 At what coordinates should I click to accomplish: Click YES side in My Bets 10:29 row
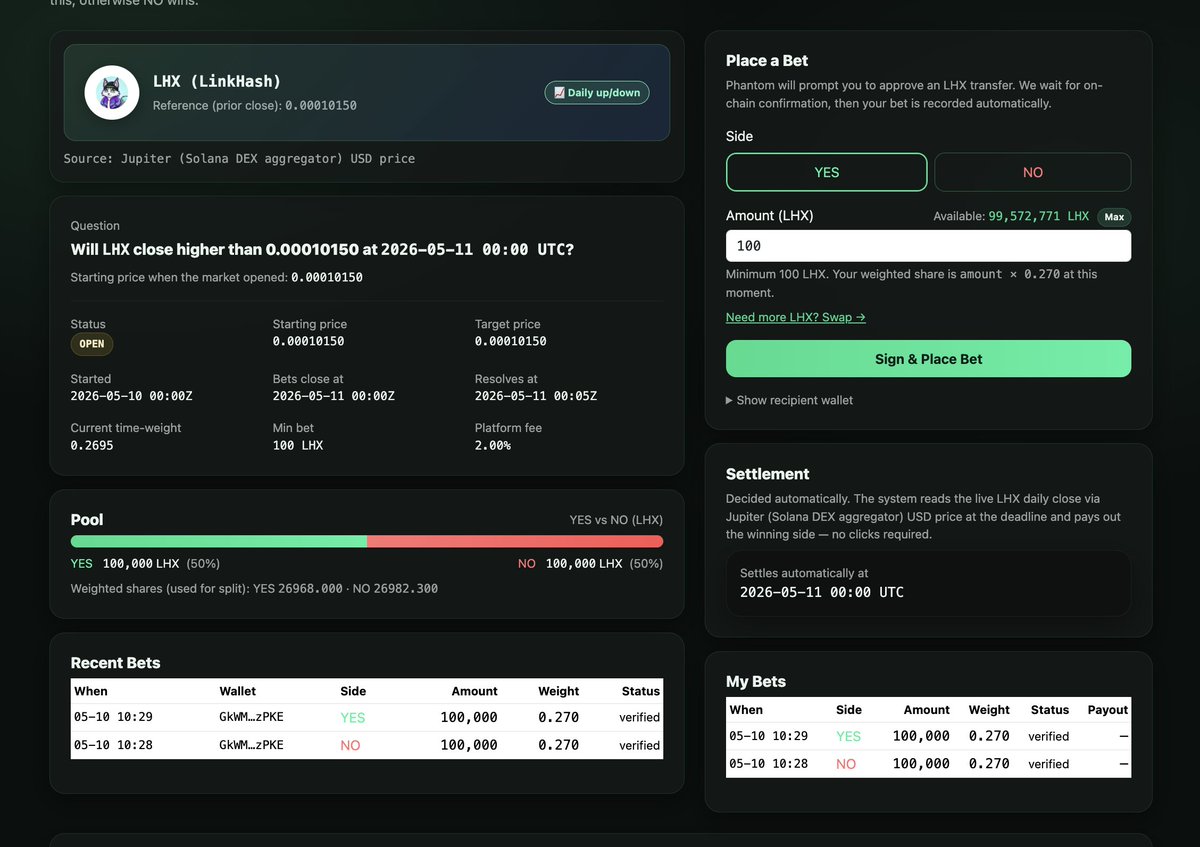pyautogui.click(x=848, y=736)
